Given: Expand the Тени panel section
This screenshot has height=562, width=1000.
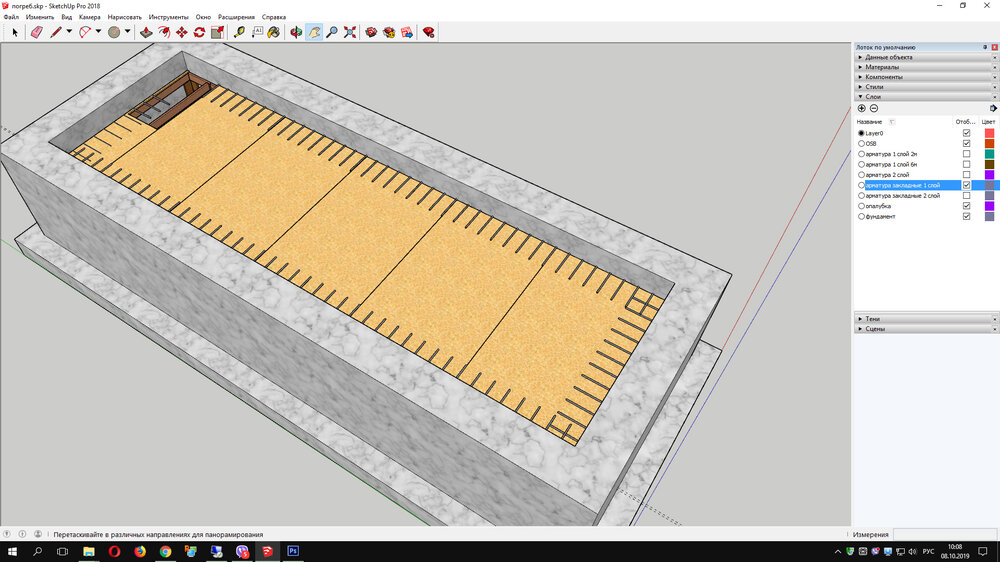Looking at the screenshot, I should [x=874, y=318].
